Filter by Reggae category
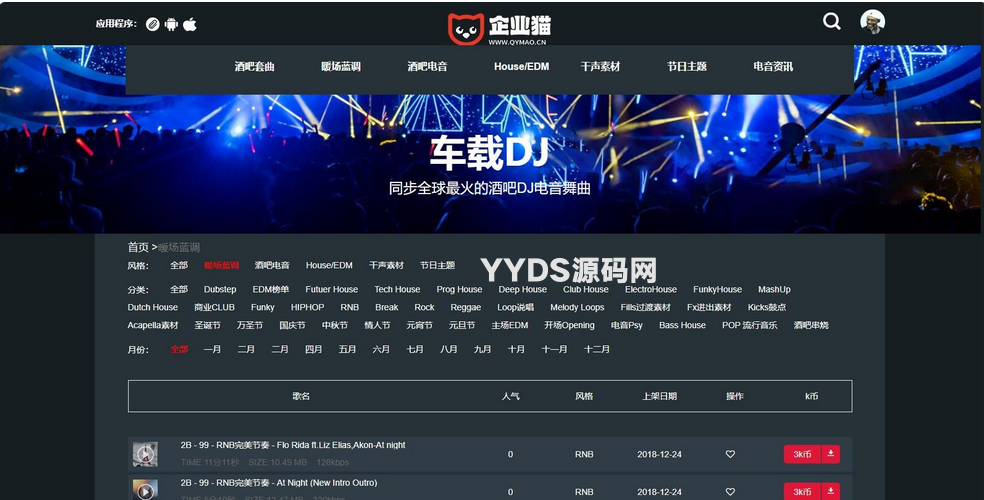This screenshot has height=500, width=984. [x=466, y=307]
